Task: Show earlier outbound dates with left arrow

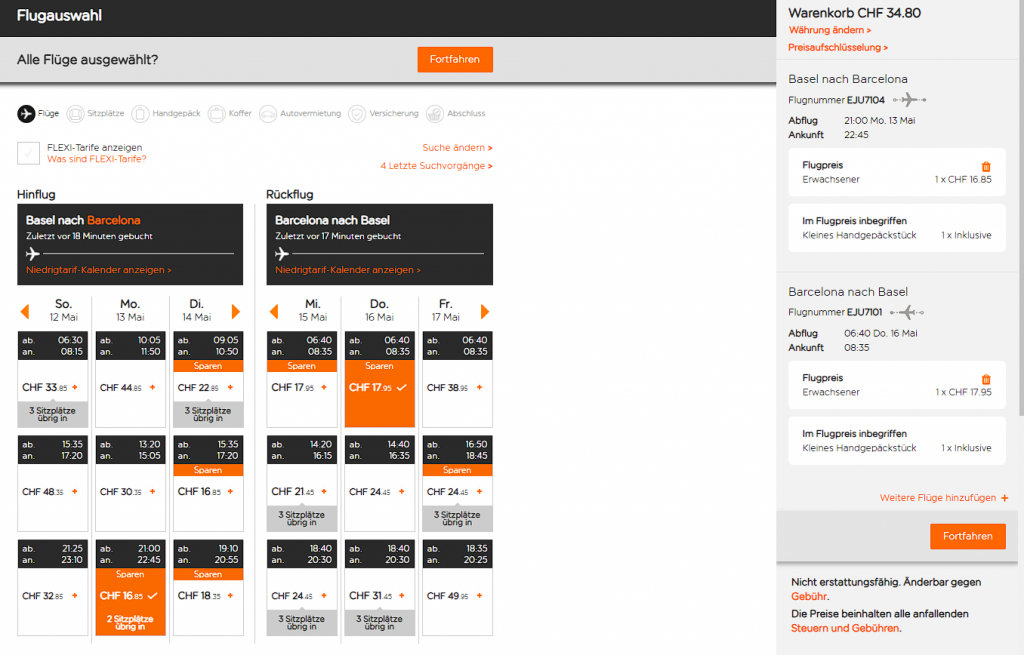Action: [25, 312]
